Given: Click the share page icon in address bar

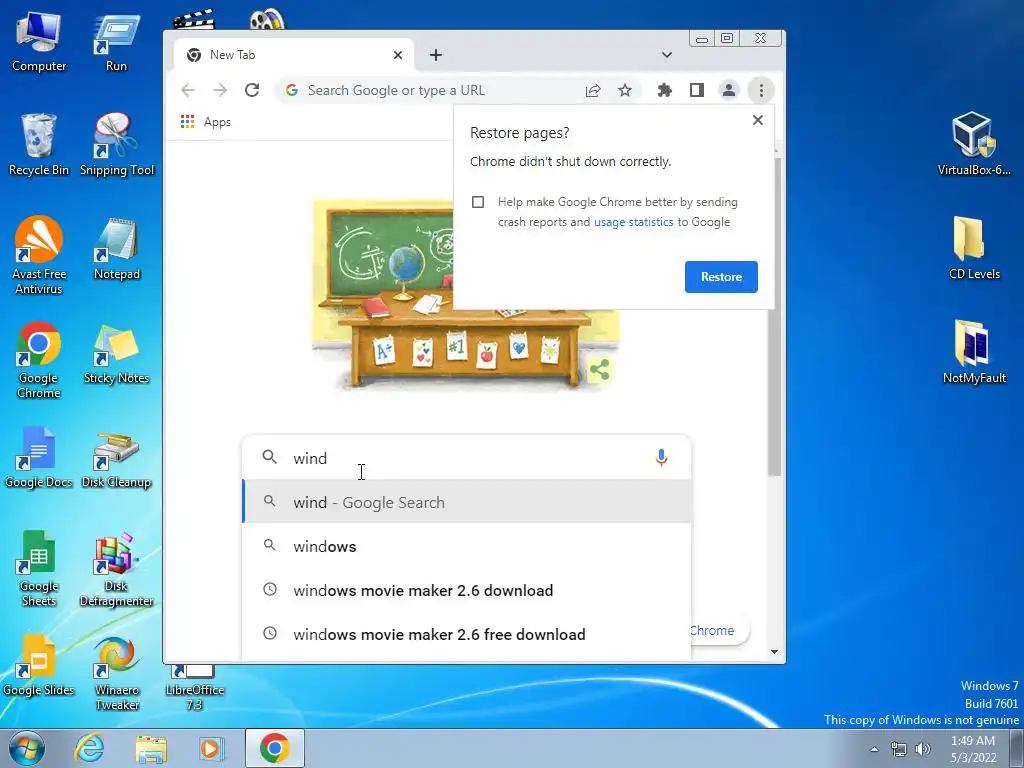Looking at the screenshot, I should 593,90.
